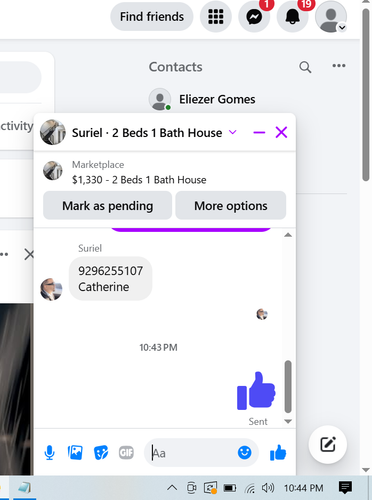Open the notifications bell
Image resolution: width=372 pixels, height=500 pixels.
[x=292, y=17]
